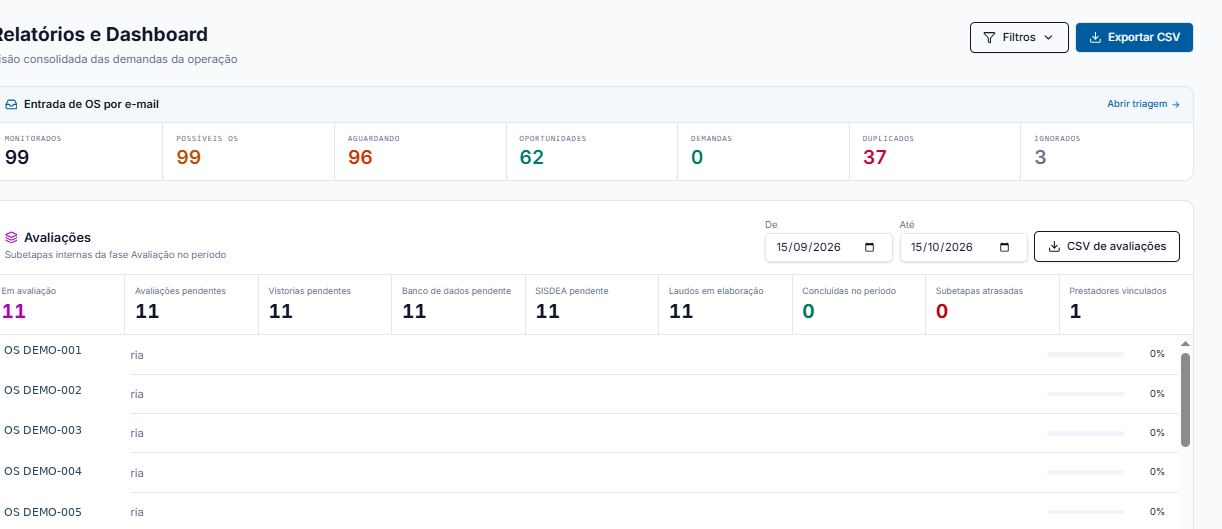Select the Subetapas atrasadas metric
The width and height of the screenshot is (1222, 529).
click(992, 304)
